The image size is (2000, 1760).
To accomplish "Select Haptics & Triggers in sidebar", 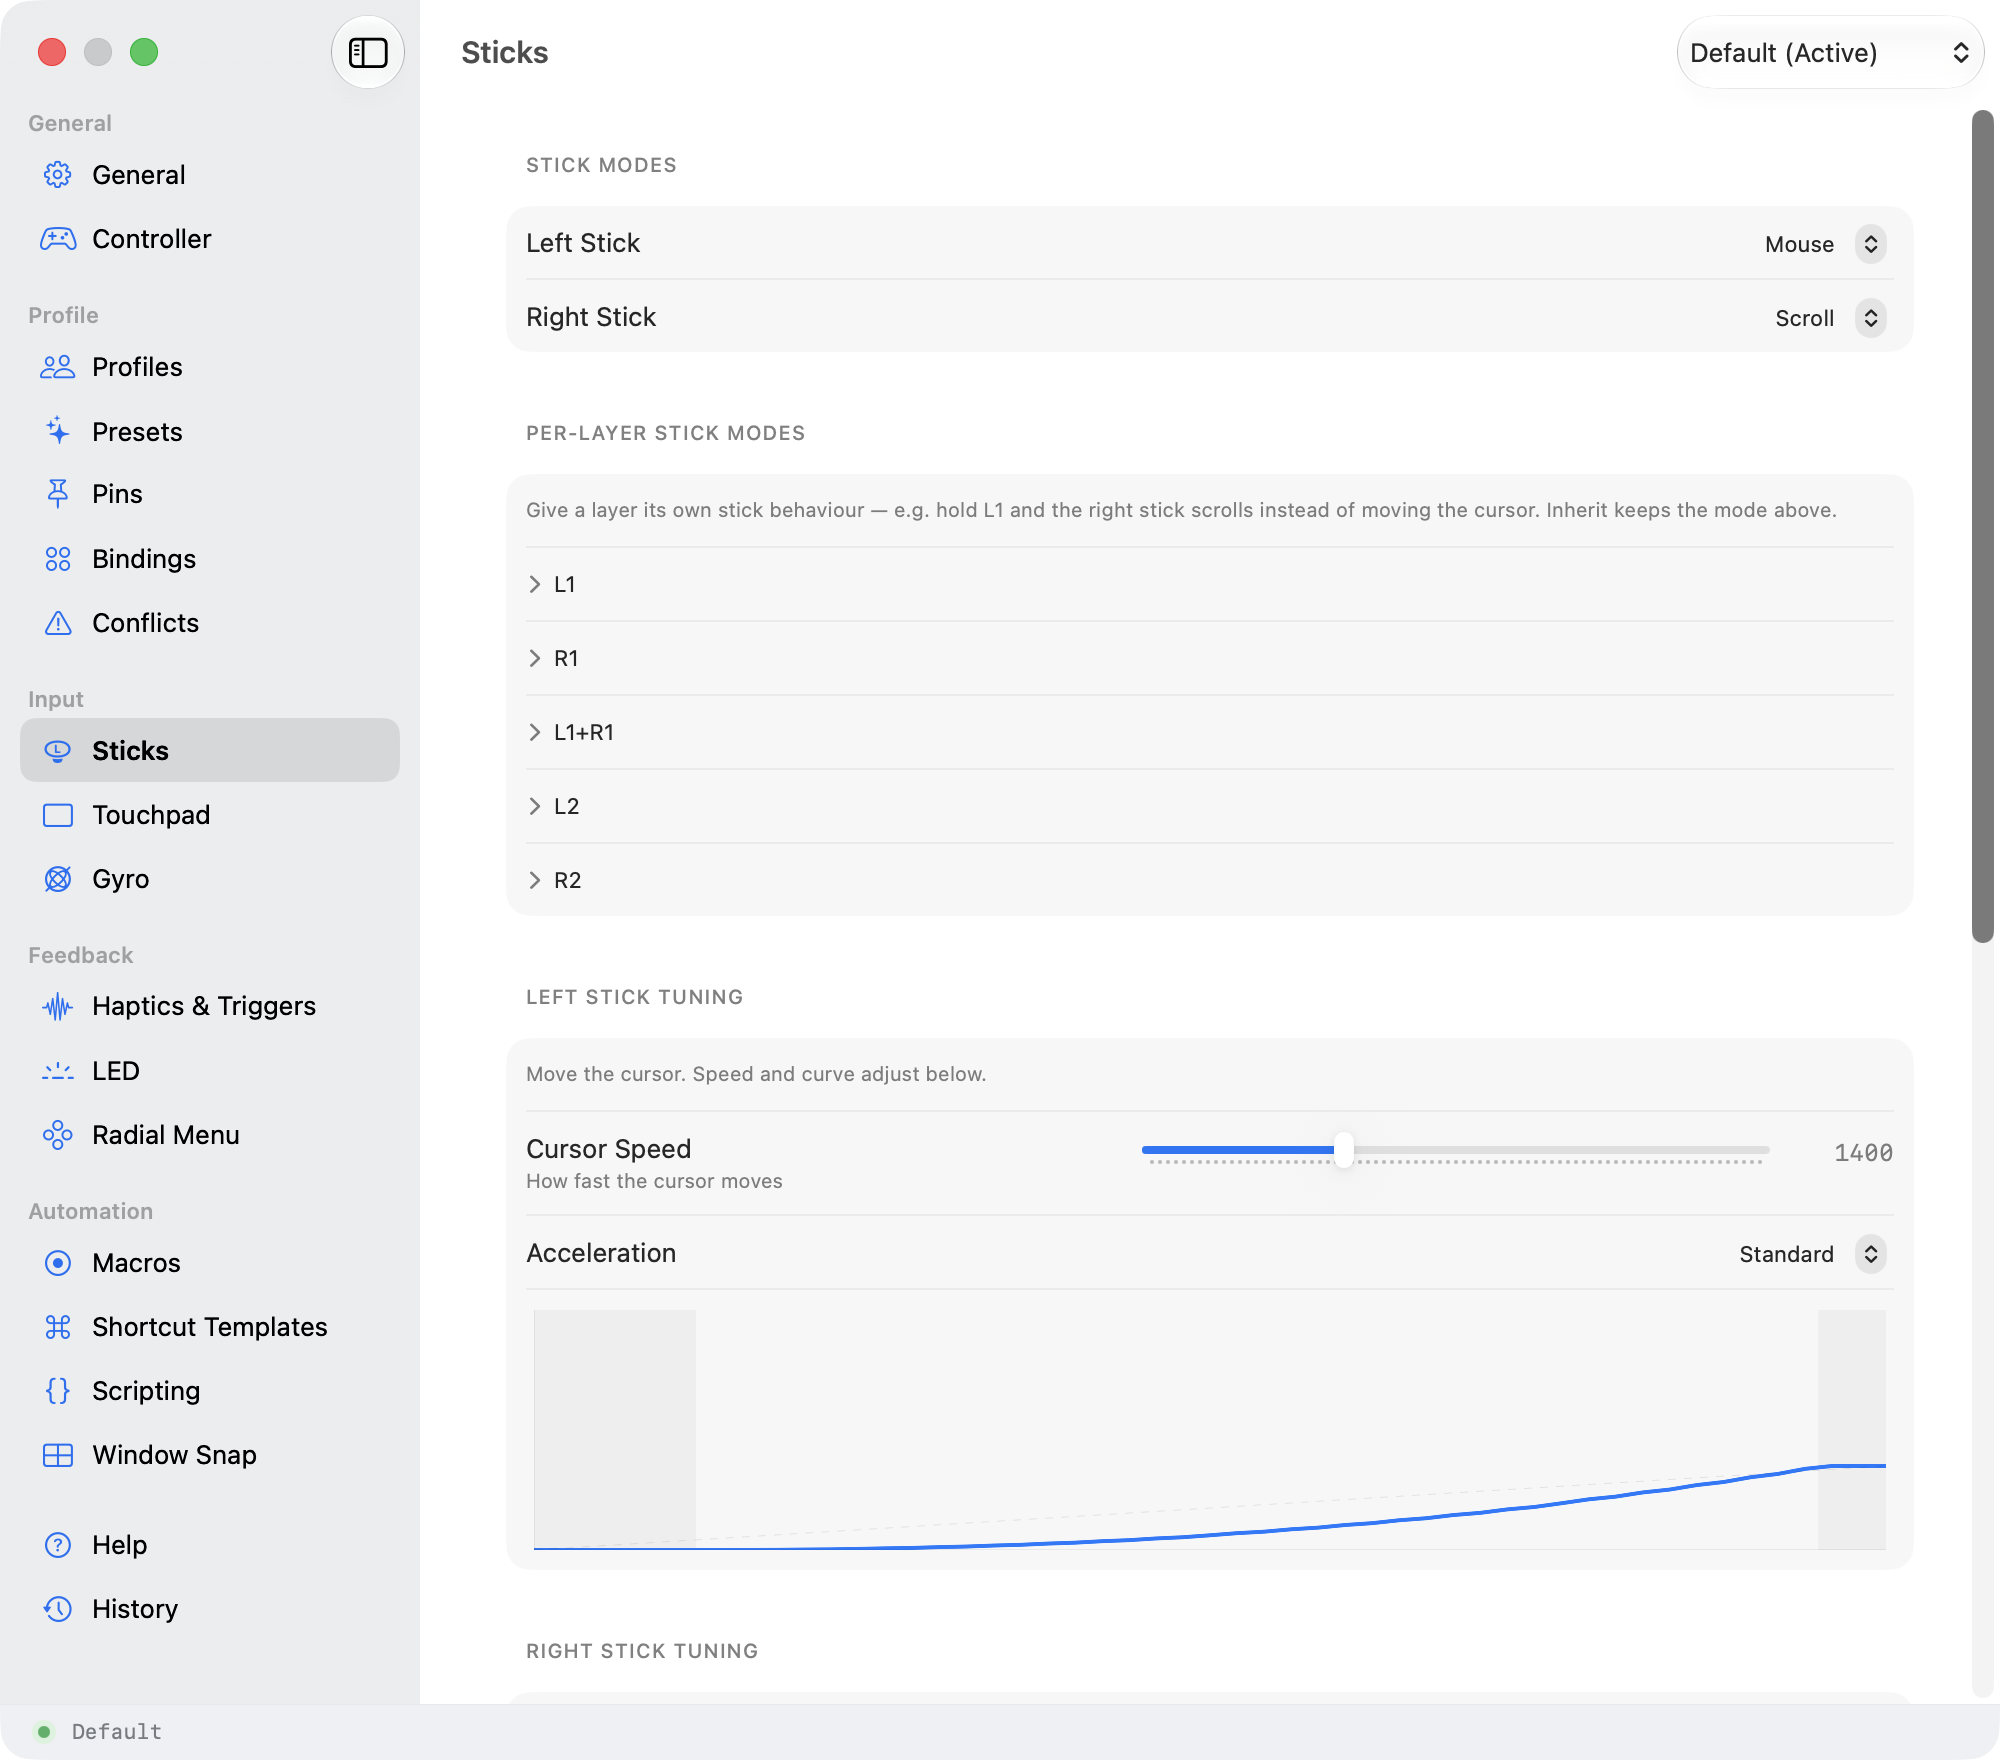I will pyautogui.click(x=210, y=1006).
